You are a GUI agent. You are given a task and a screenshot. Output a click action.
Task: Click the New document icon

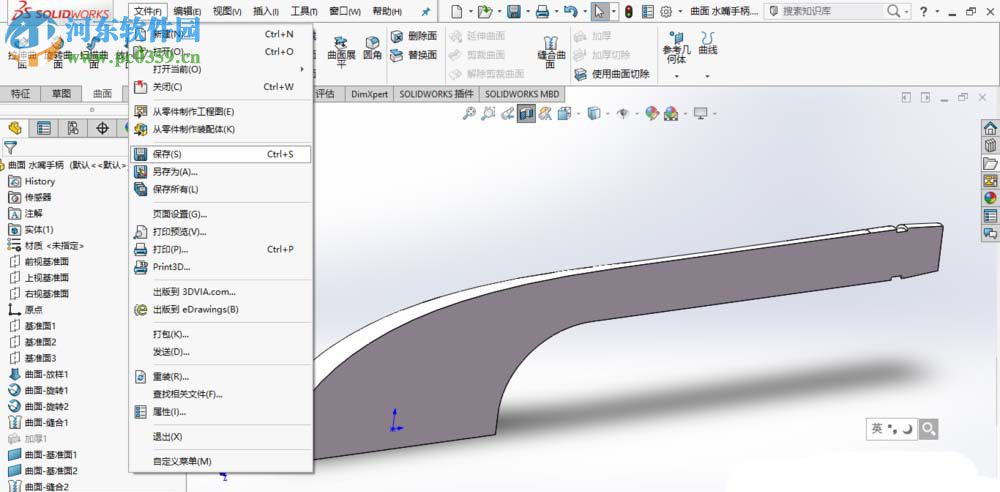point(456,11)
